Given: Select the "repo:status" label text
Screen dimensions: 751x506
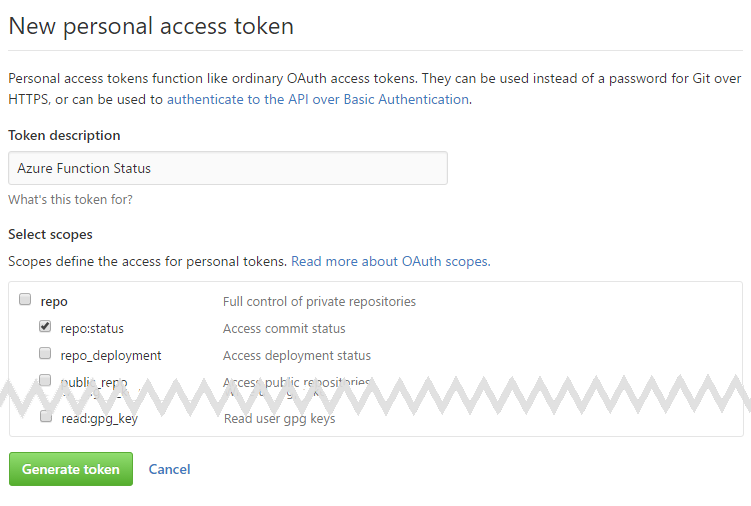Looking at the screenshot, I should click(x=92, y=328).
